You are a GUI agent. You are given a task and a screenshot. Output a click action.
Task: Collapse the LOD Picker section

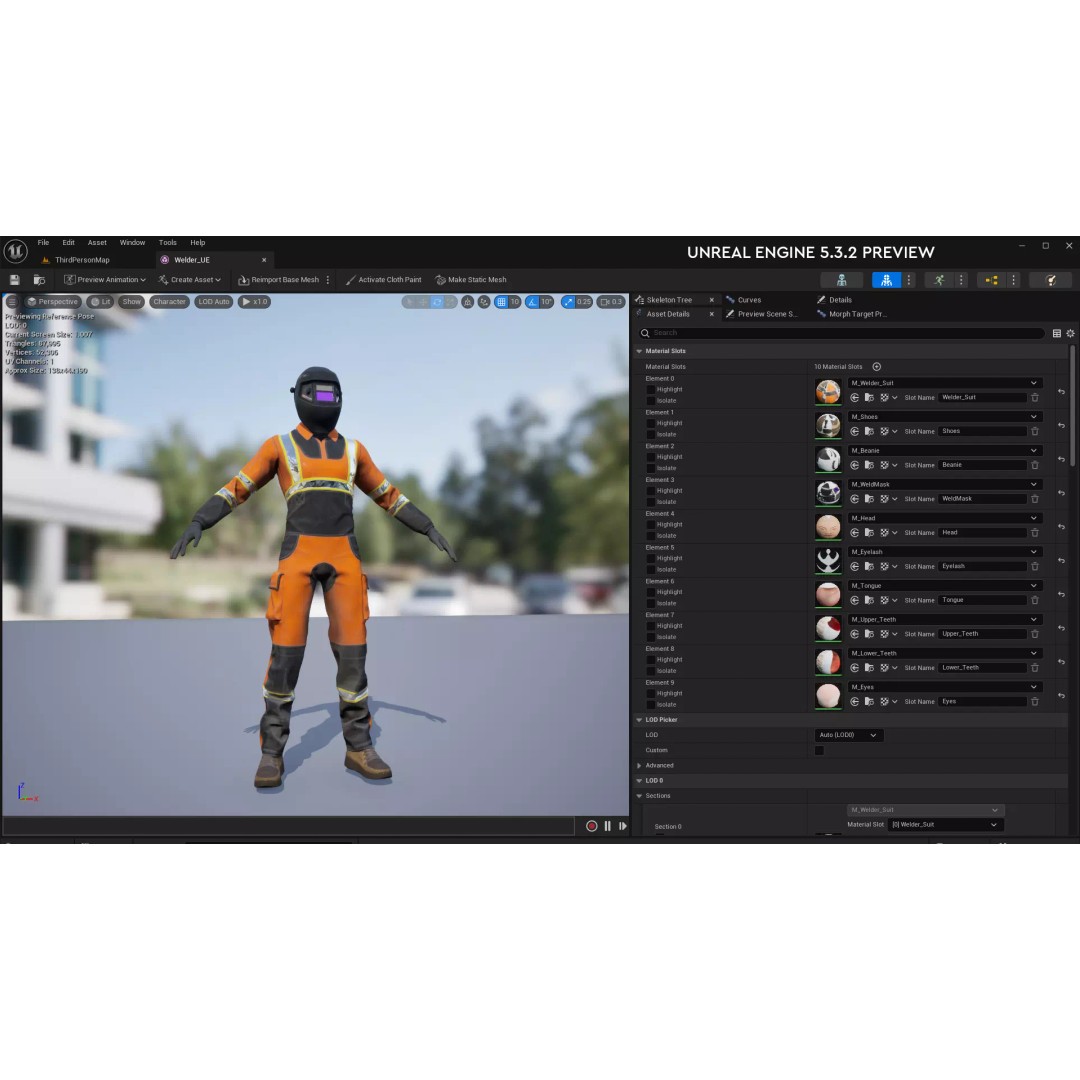point(639,720)
